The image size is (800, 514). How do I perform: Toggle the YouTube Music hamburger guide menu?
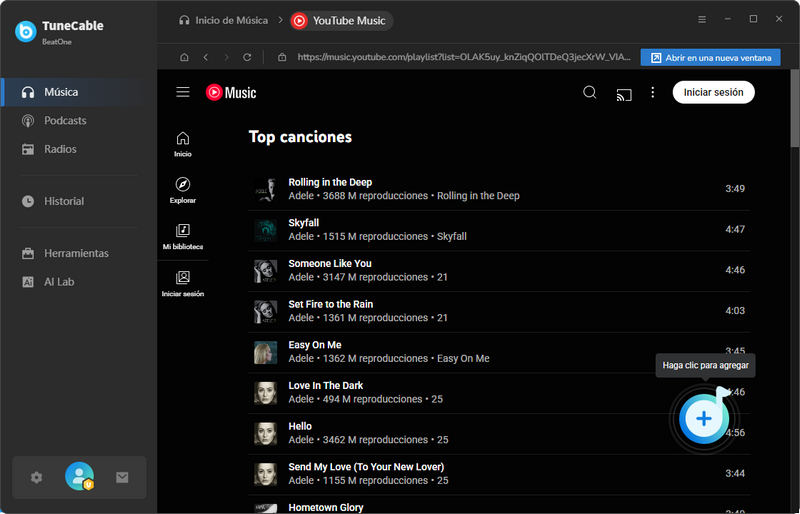(183, 92)
